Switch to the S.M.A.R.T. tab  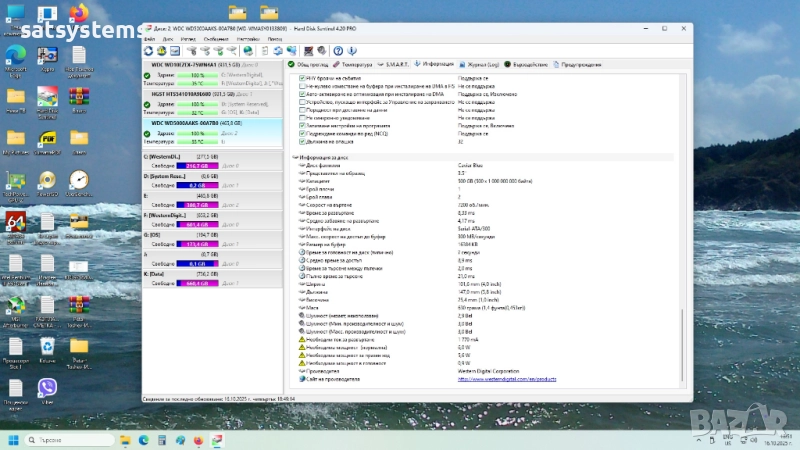tap(394, 64)
